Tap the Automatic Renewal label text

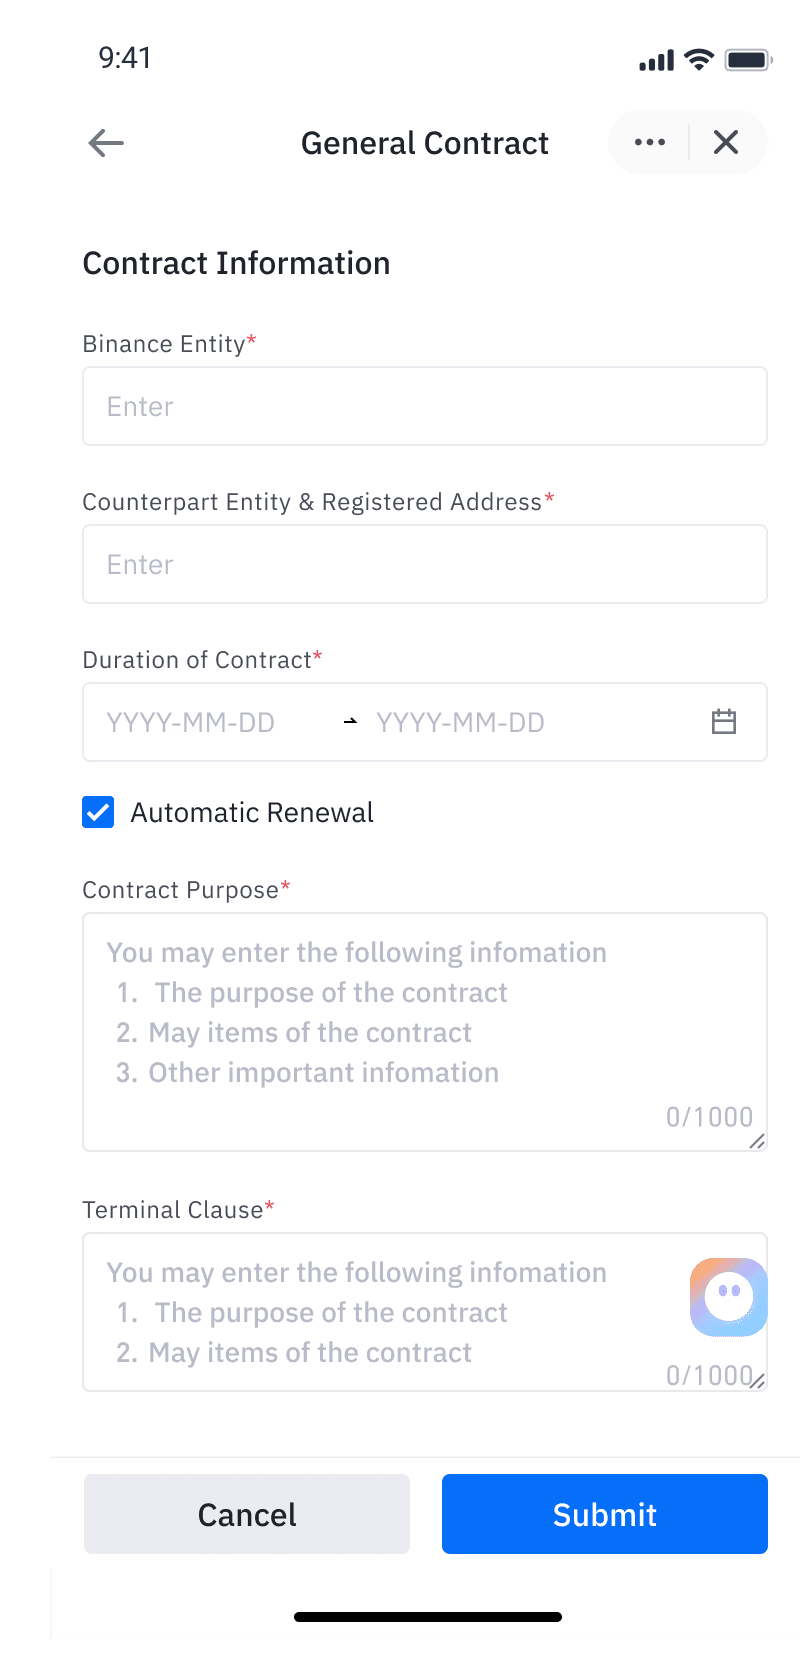(252, 812)
